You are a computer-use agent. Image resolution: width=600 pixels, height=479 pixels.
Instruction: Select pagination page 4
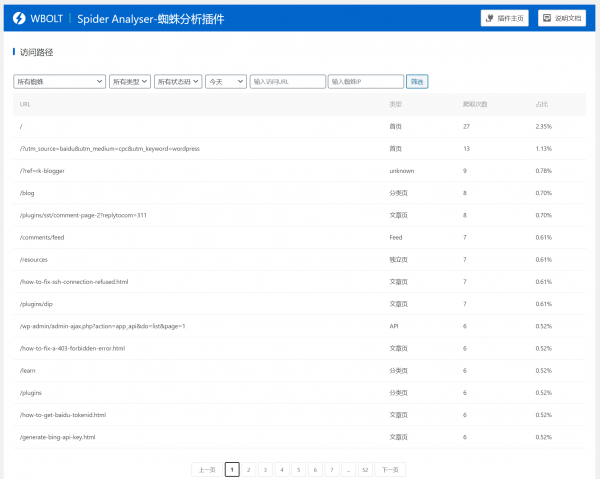282,469
